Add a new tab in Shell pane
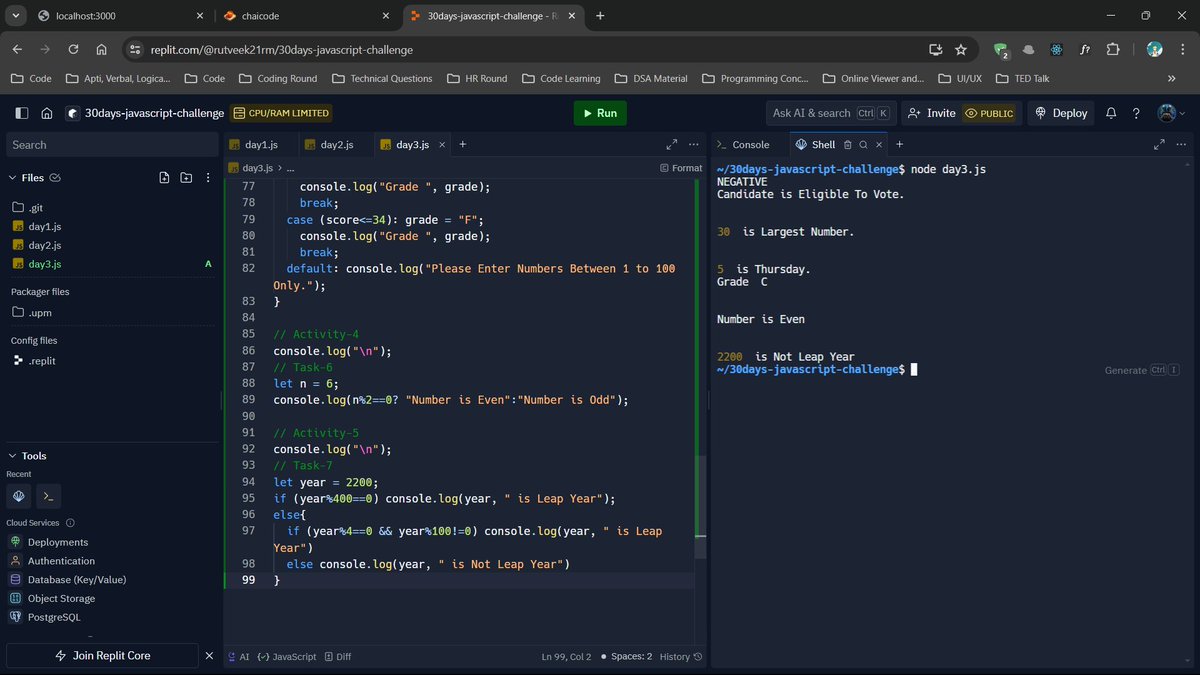Screen dimensions: 1200x675 899,144
